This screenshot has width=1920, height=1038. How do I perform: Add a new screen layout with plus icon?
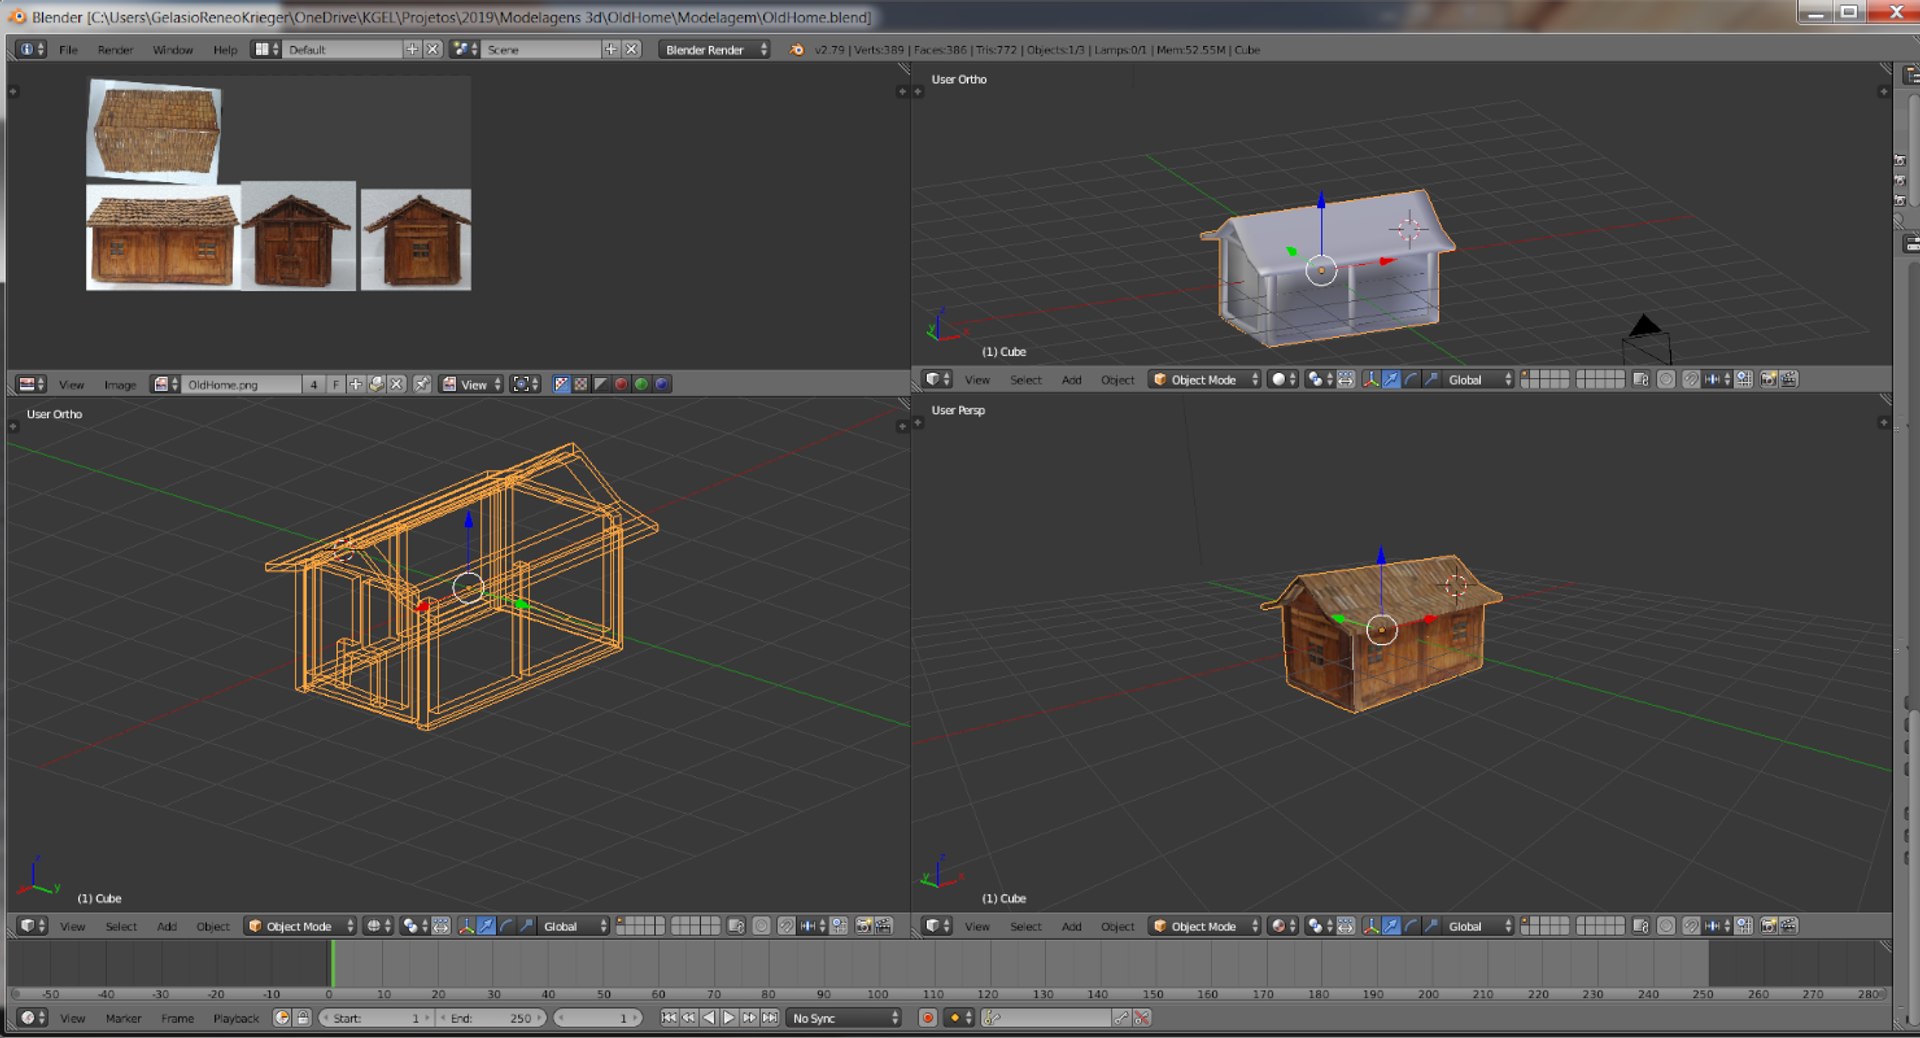[x=412, y=49]
